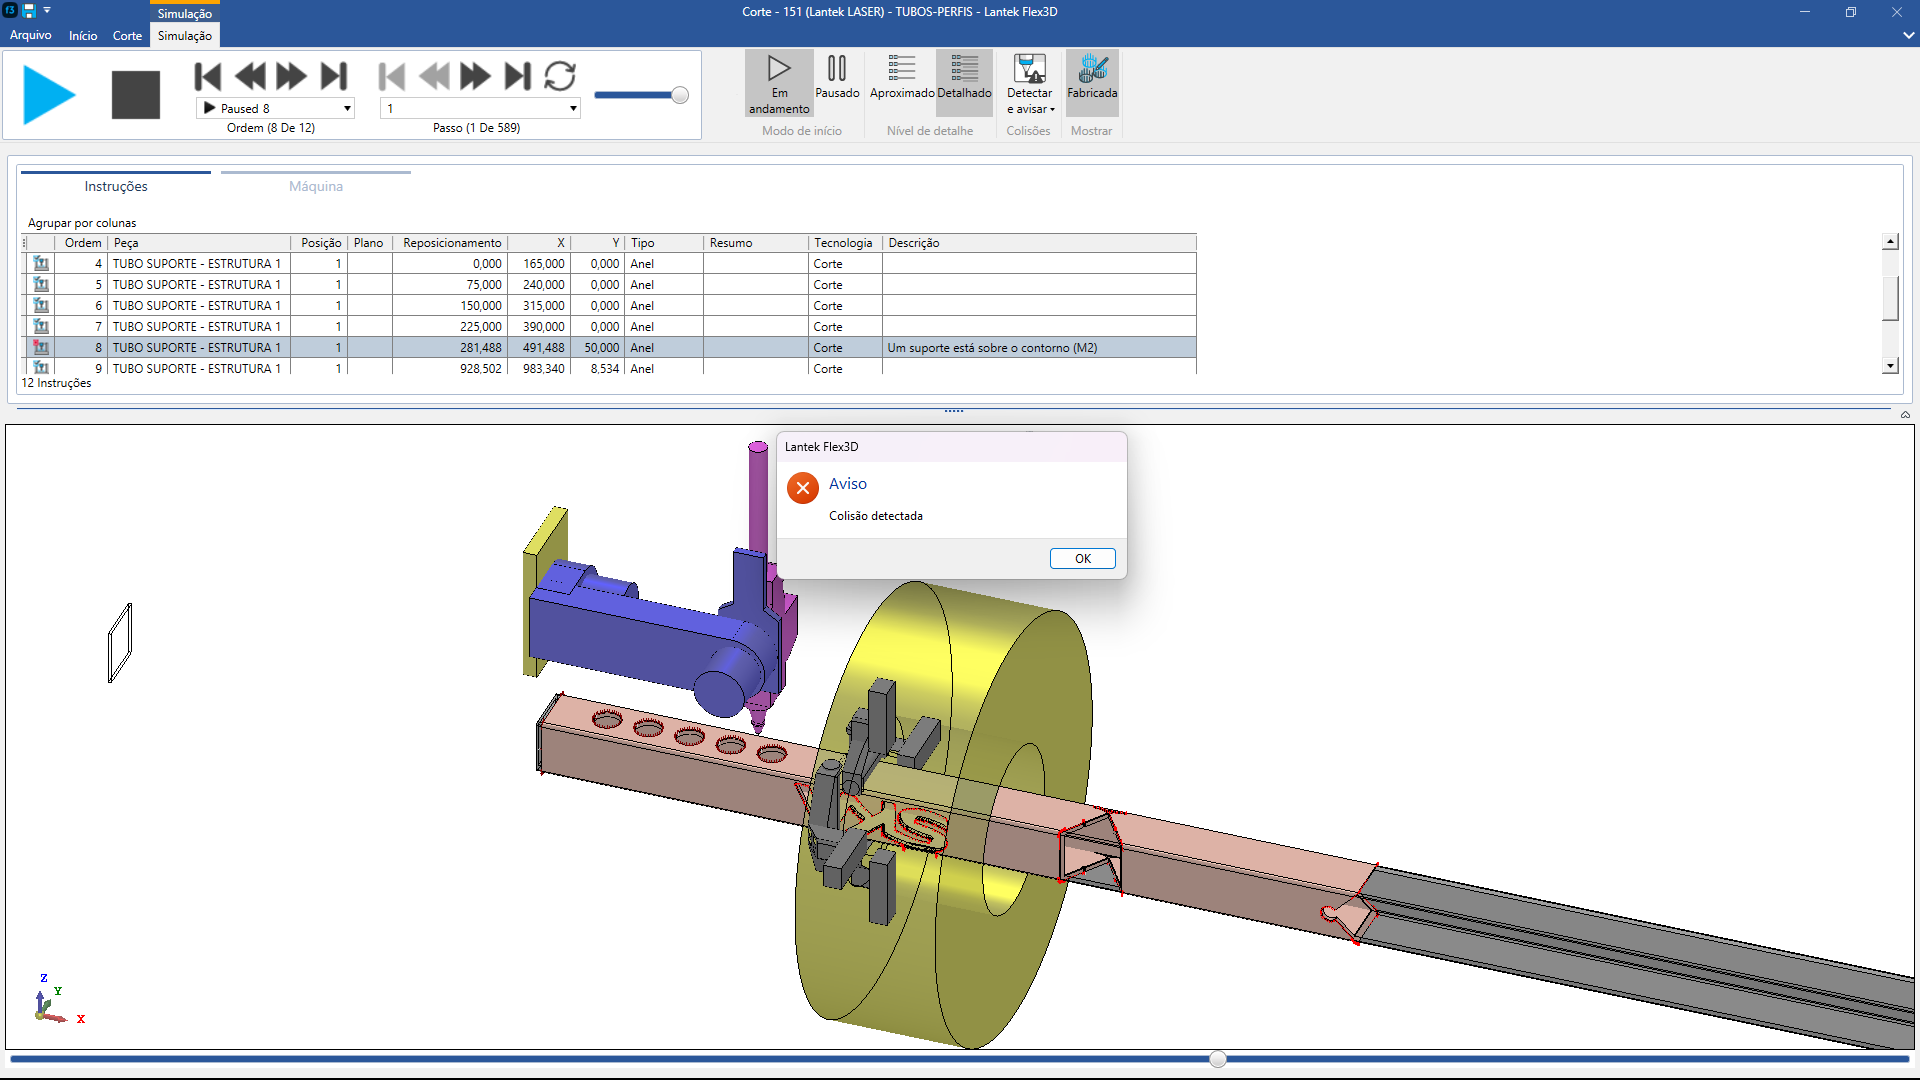This screenshot has height=1080, width=1920.
Task: Collapse the instructions panel with the chevron
Action: click(x=1905, y=414)
